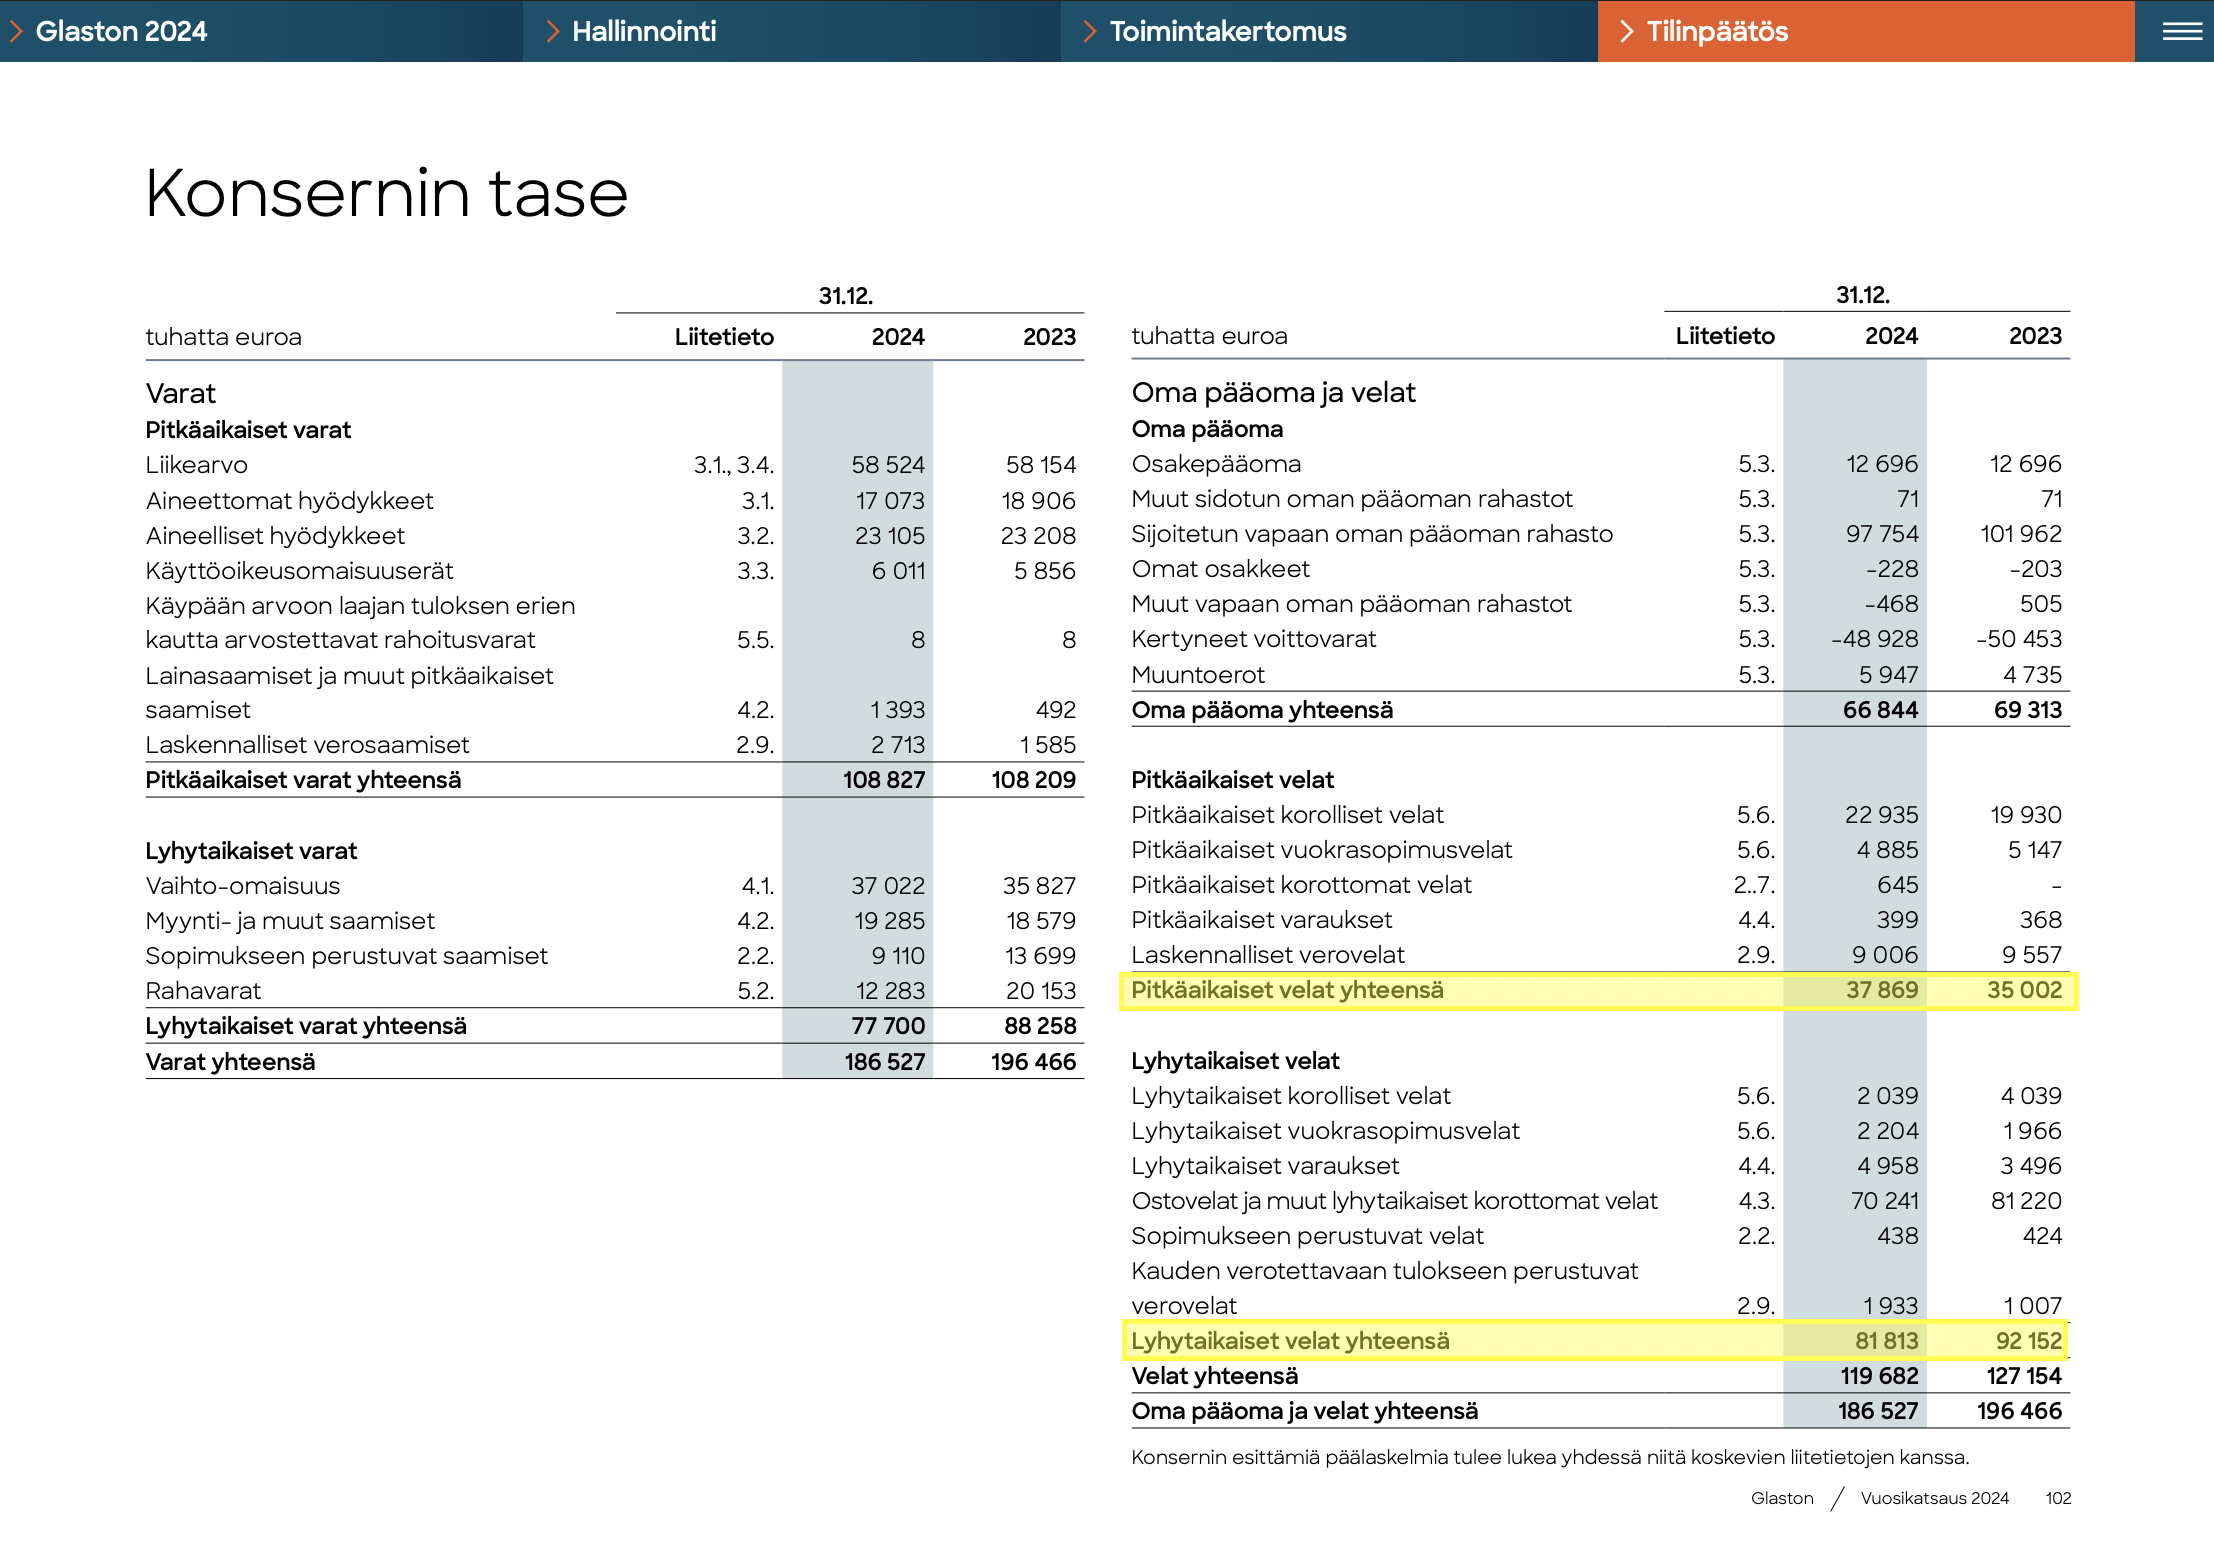This screenshot has width=2214, height=1564.
Task: Click the Oma pääoma yhteensä 2024 value
Action: coord(1880,710)
